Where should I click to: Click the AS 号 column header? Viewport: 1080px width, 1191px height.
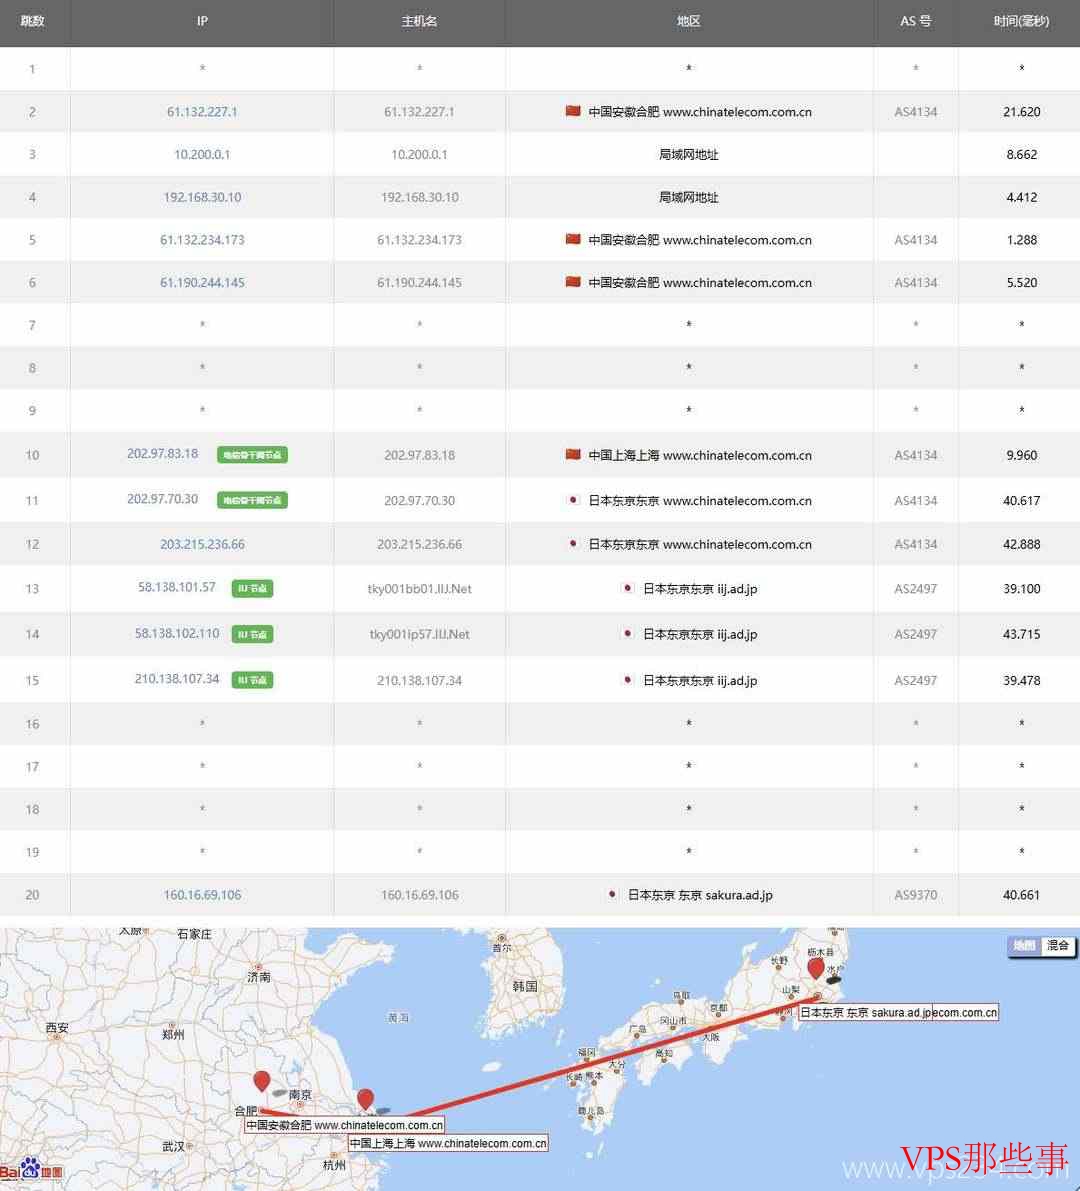(x=915, y=21)
